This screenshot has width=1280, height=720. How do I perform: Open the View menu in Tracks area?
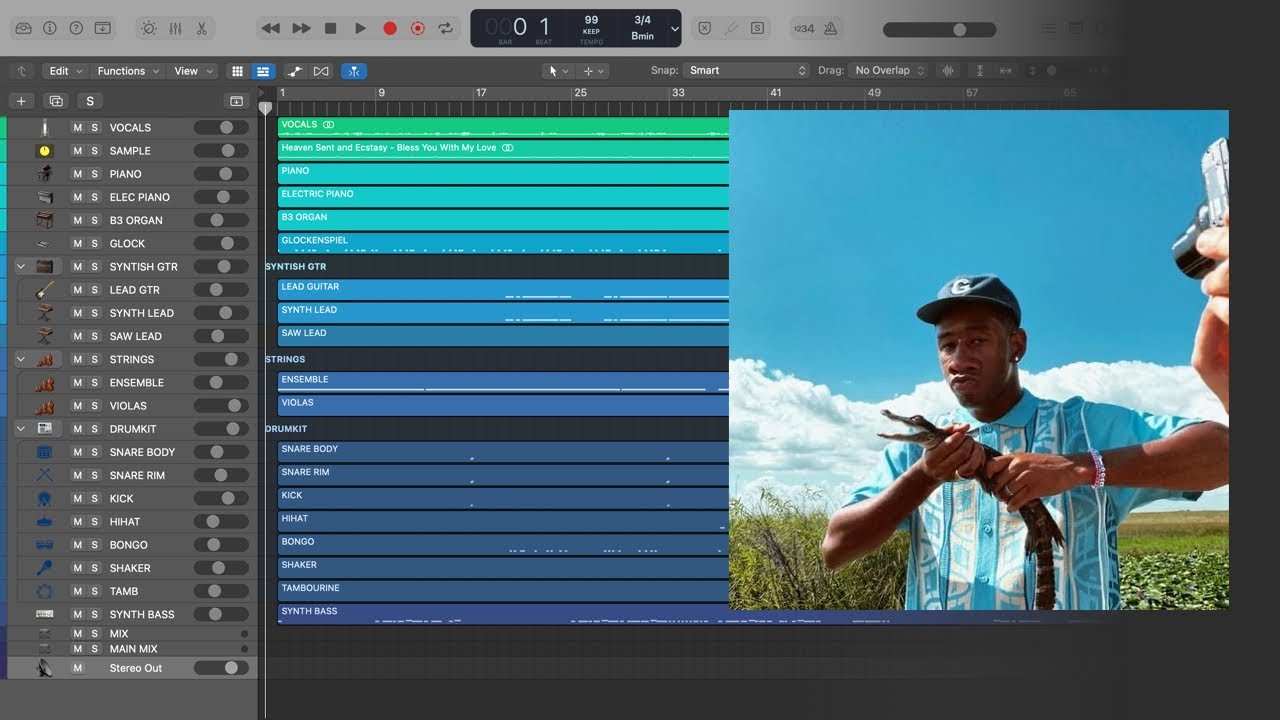click(194, 71)
